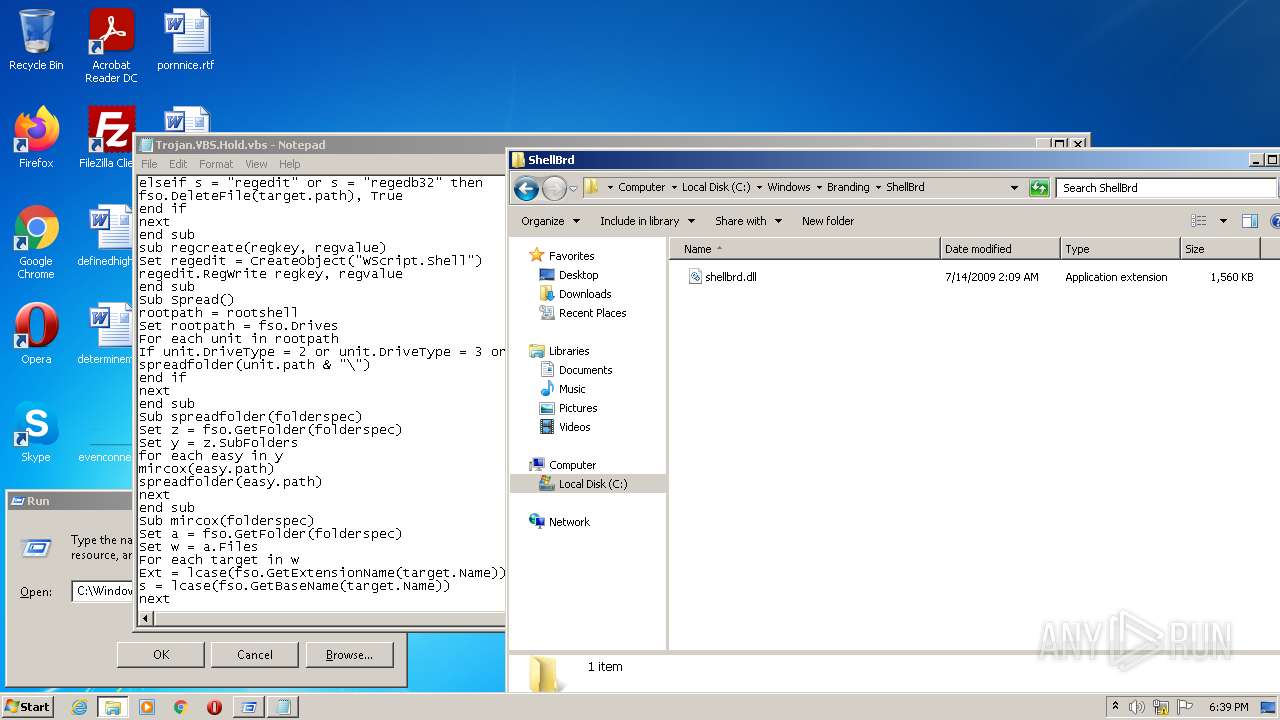Open determinem document on desktop
This screenshot has width=1280, height=720.
coord(106,333)
